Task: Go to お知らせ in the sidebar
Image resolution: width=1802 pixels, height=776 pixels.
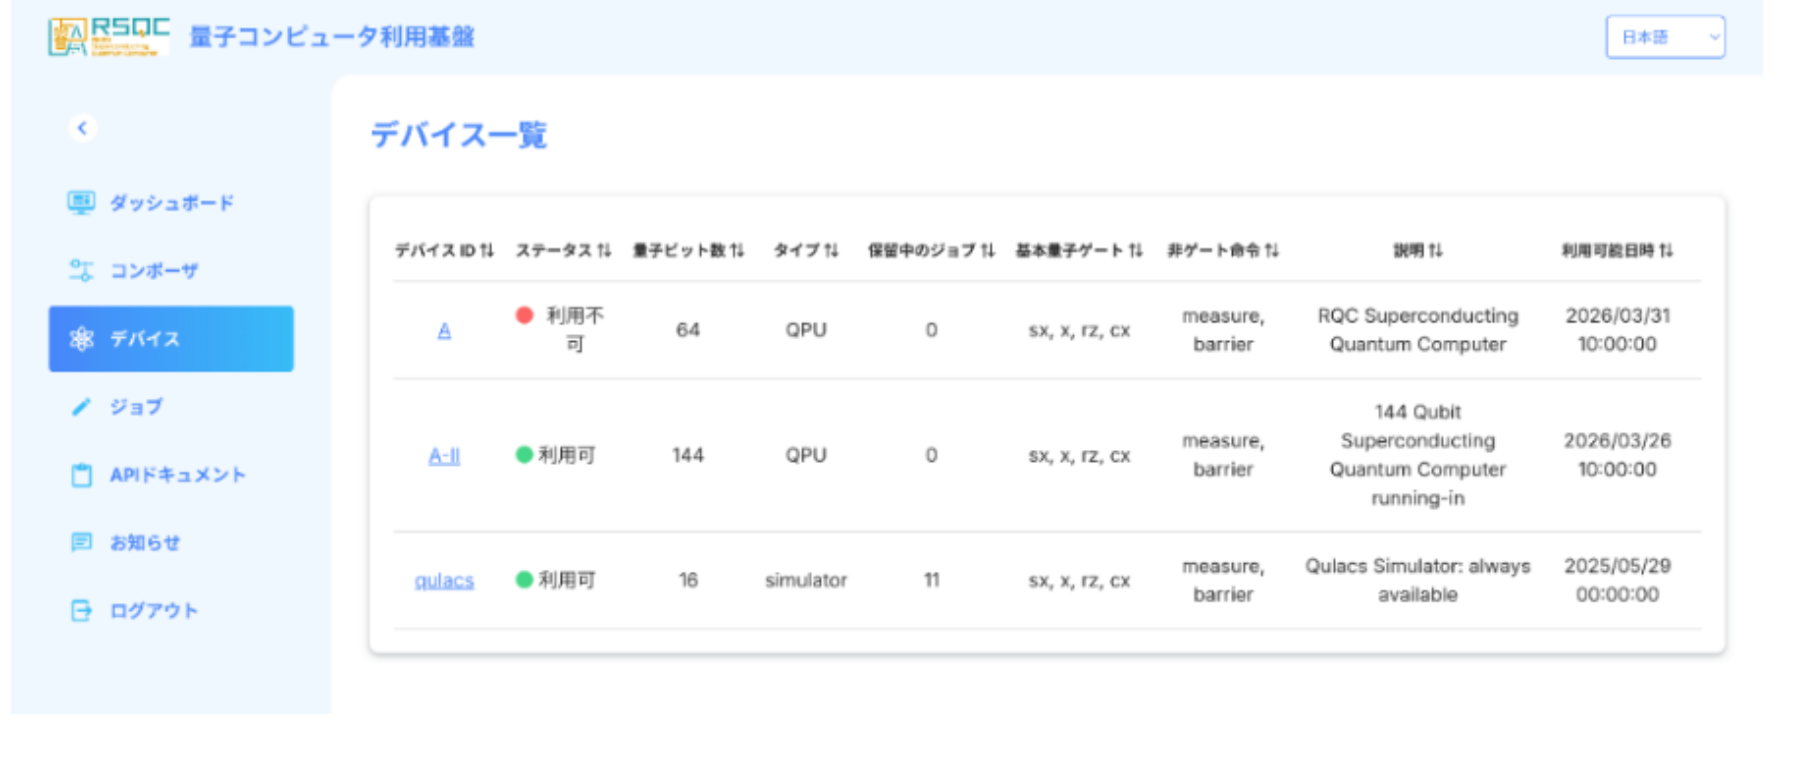Action: point(145,542)
